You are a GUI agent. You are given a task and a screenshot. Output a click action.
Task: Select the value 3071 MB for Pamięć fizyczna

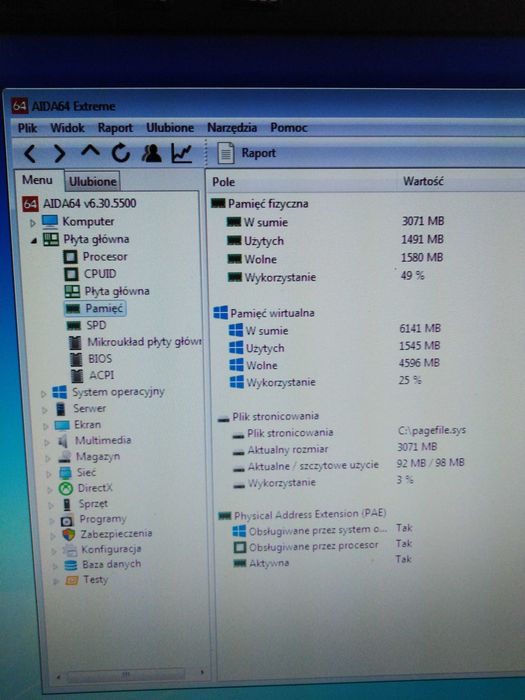(x=423, y=221)
